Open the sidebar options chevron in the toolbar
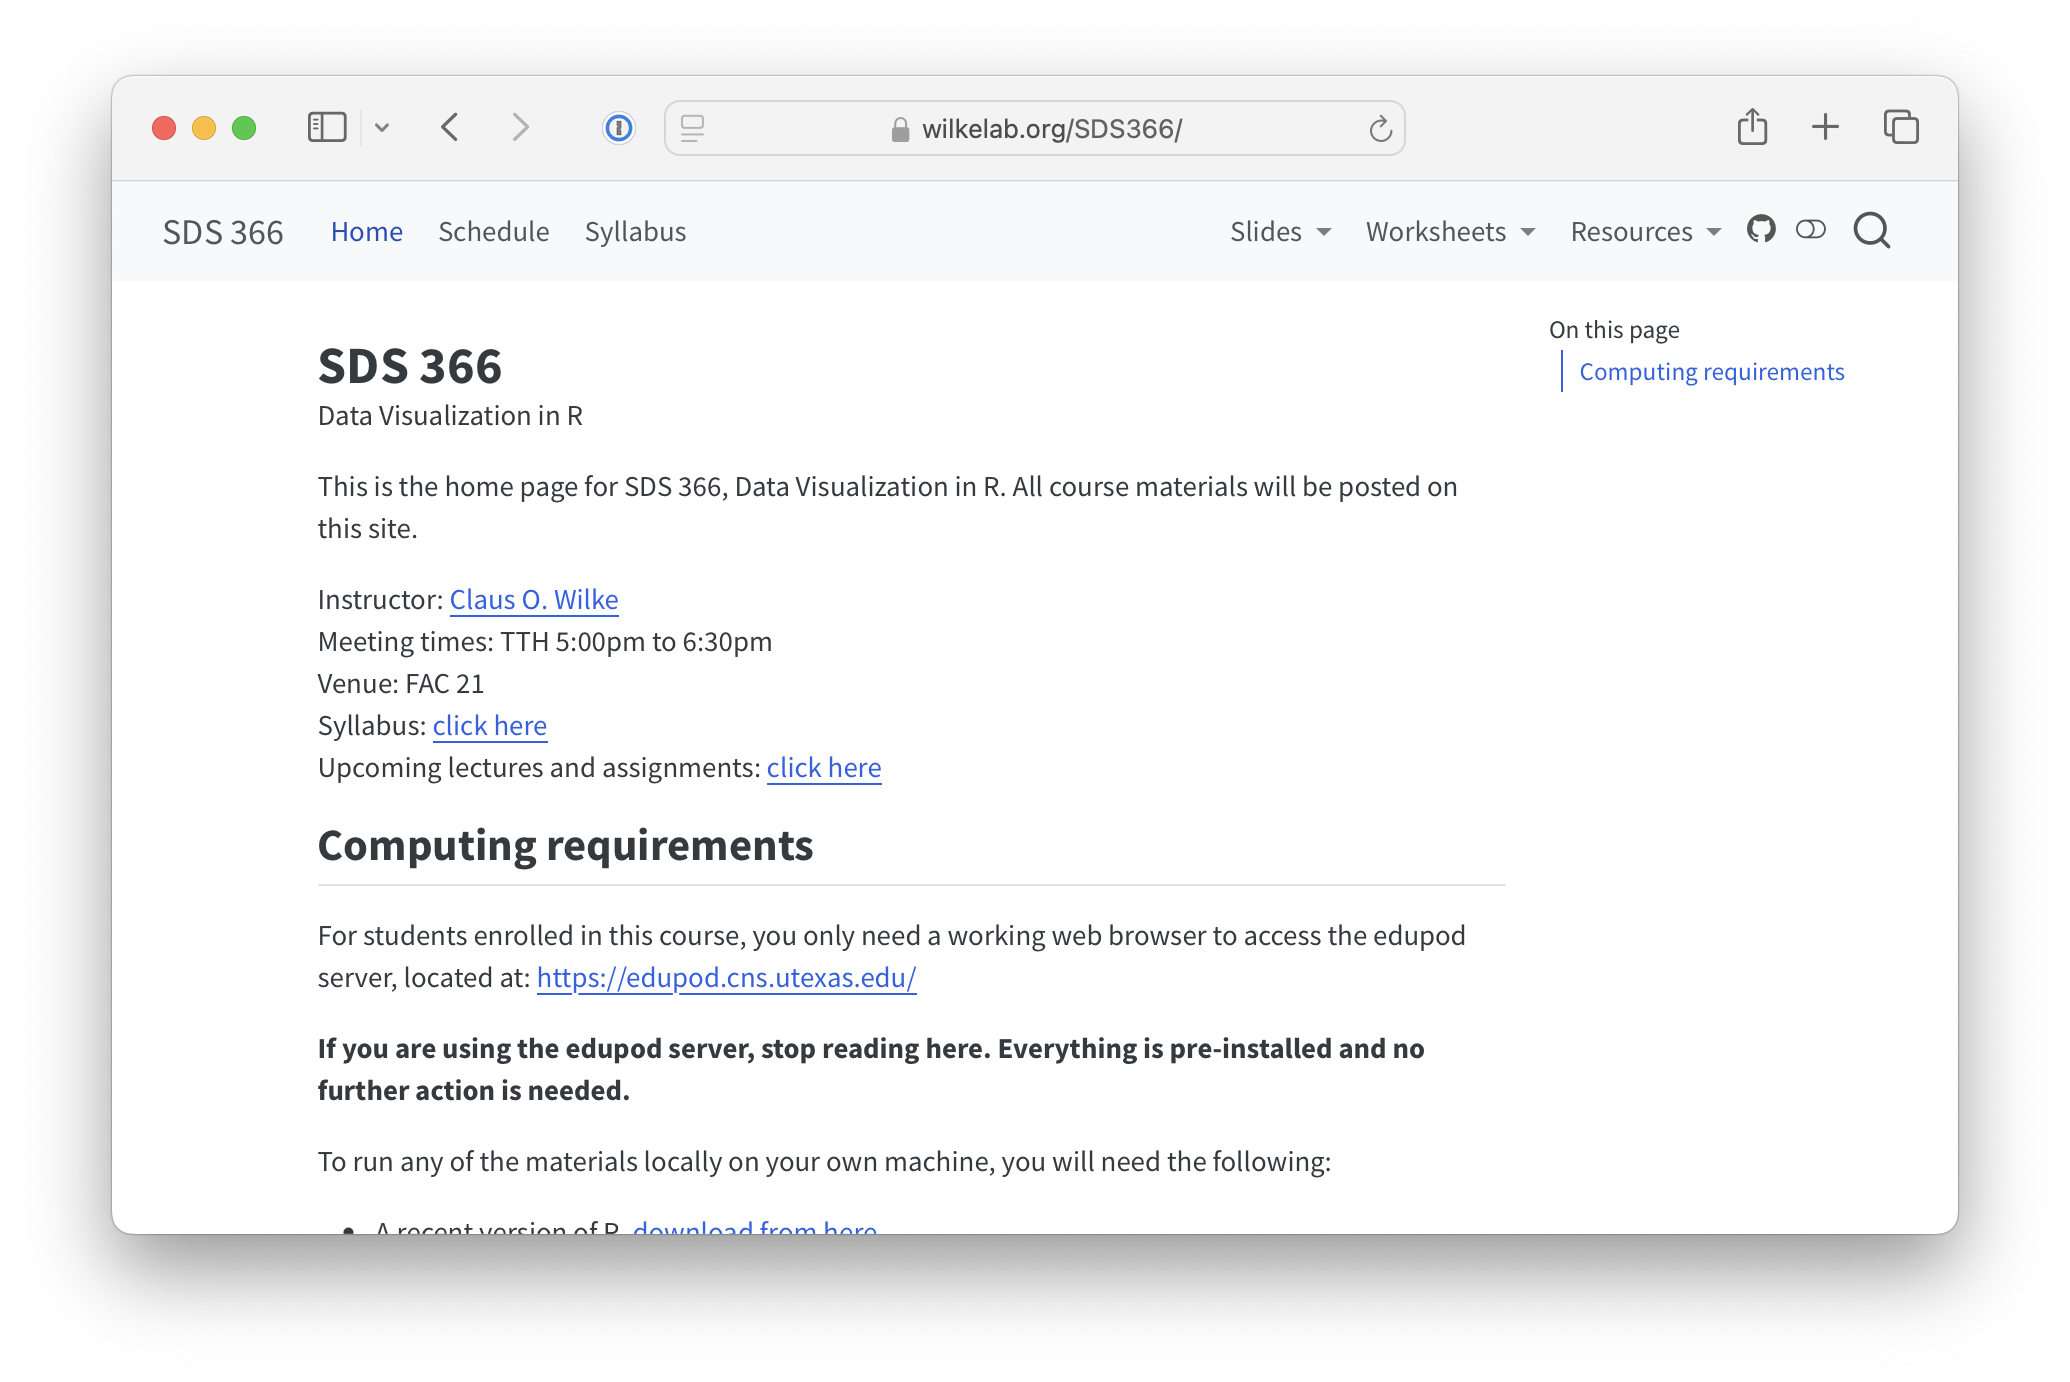This screenshot has height=1382, width=2070. [x=382, y=128]
